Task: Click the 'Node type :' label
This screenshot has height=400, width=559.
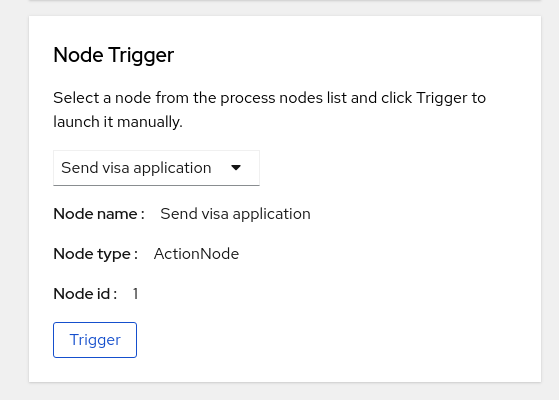Action: [96, 254]
